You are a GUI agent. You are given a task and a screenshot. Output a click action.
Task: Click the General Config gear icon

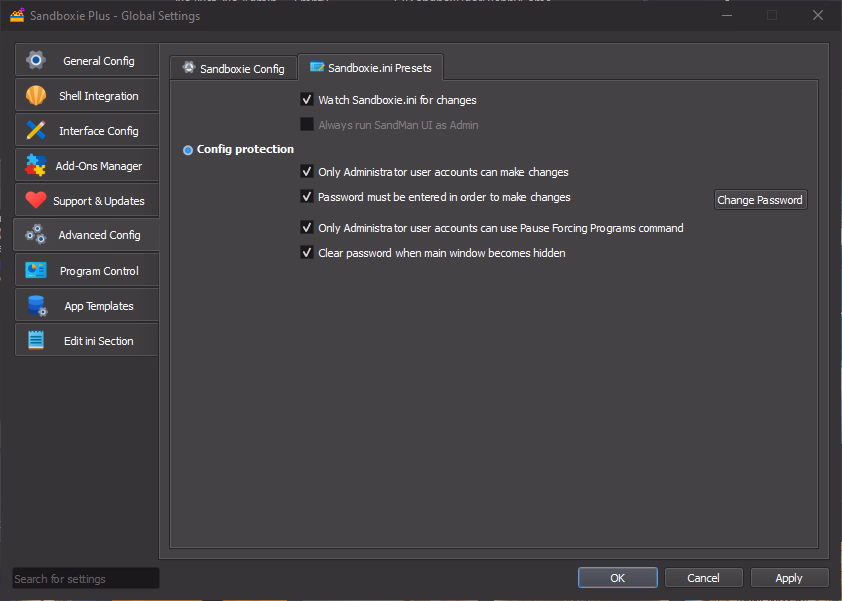pyautogui.click(x=36, y=60)
